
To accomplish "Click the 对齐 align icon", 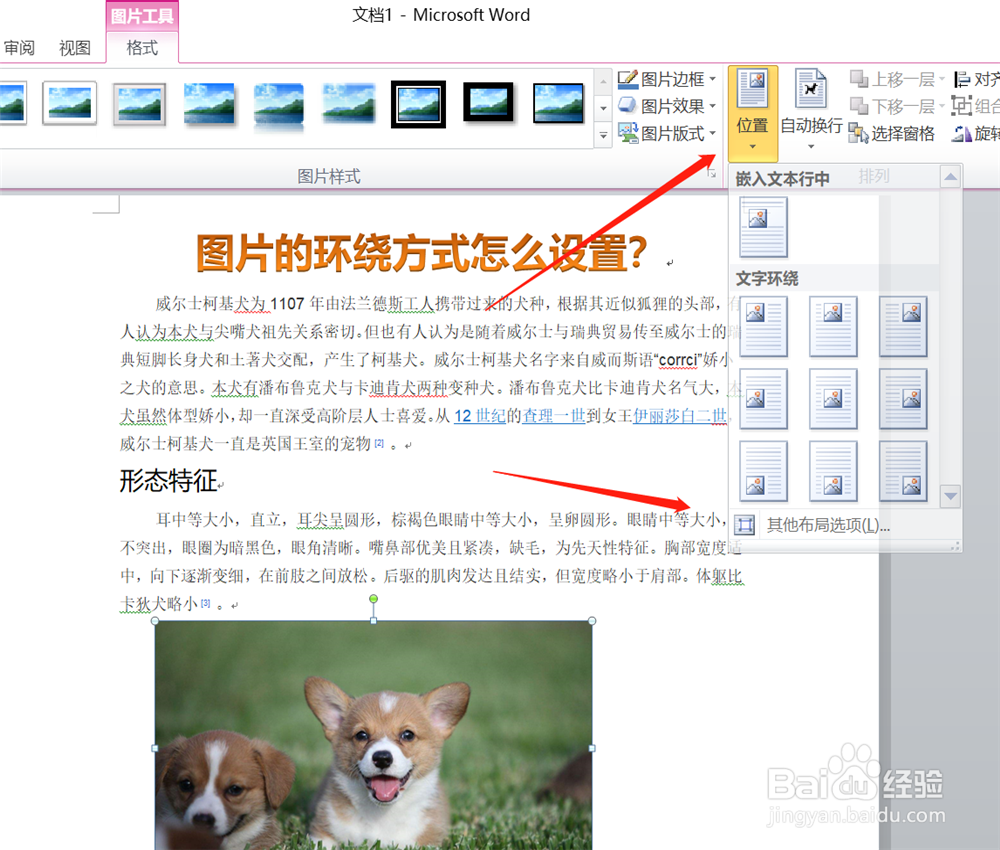I will click(x=962, y=80).
